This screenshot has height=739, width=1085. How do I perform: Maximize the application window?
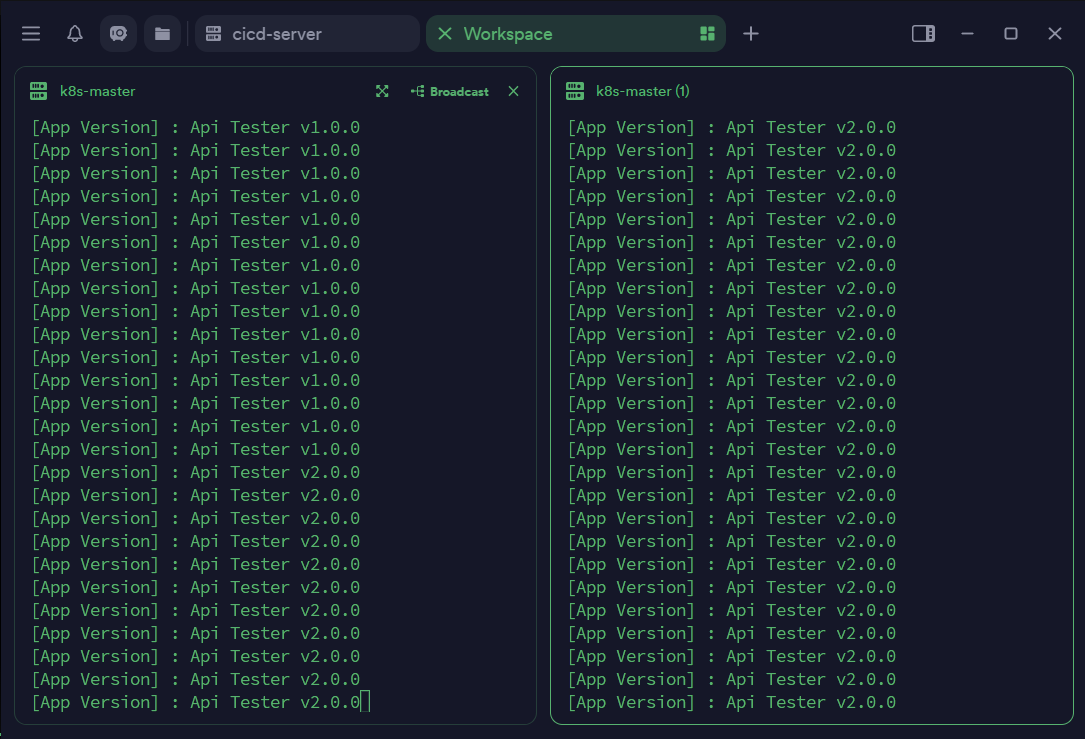point(1011,34)
